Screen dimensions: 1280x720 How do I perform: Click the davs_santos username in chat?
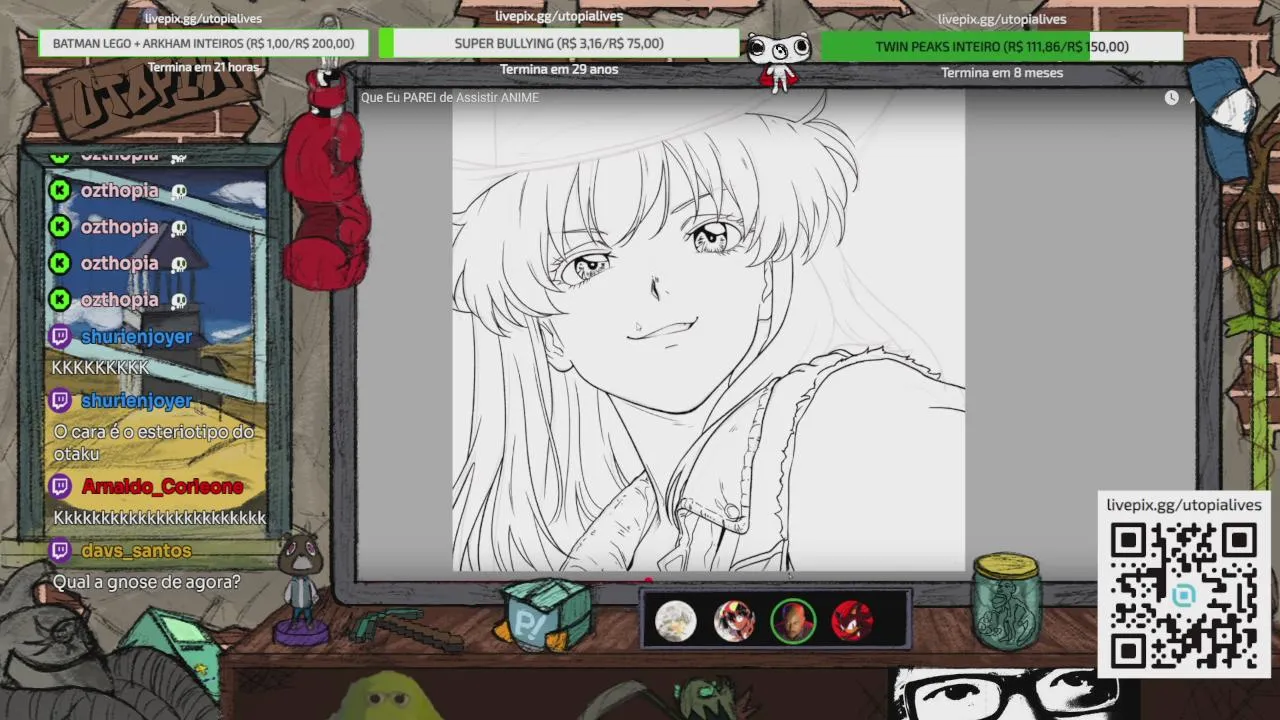click(x=136, y=551)
